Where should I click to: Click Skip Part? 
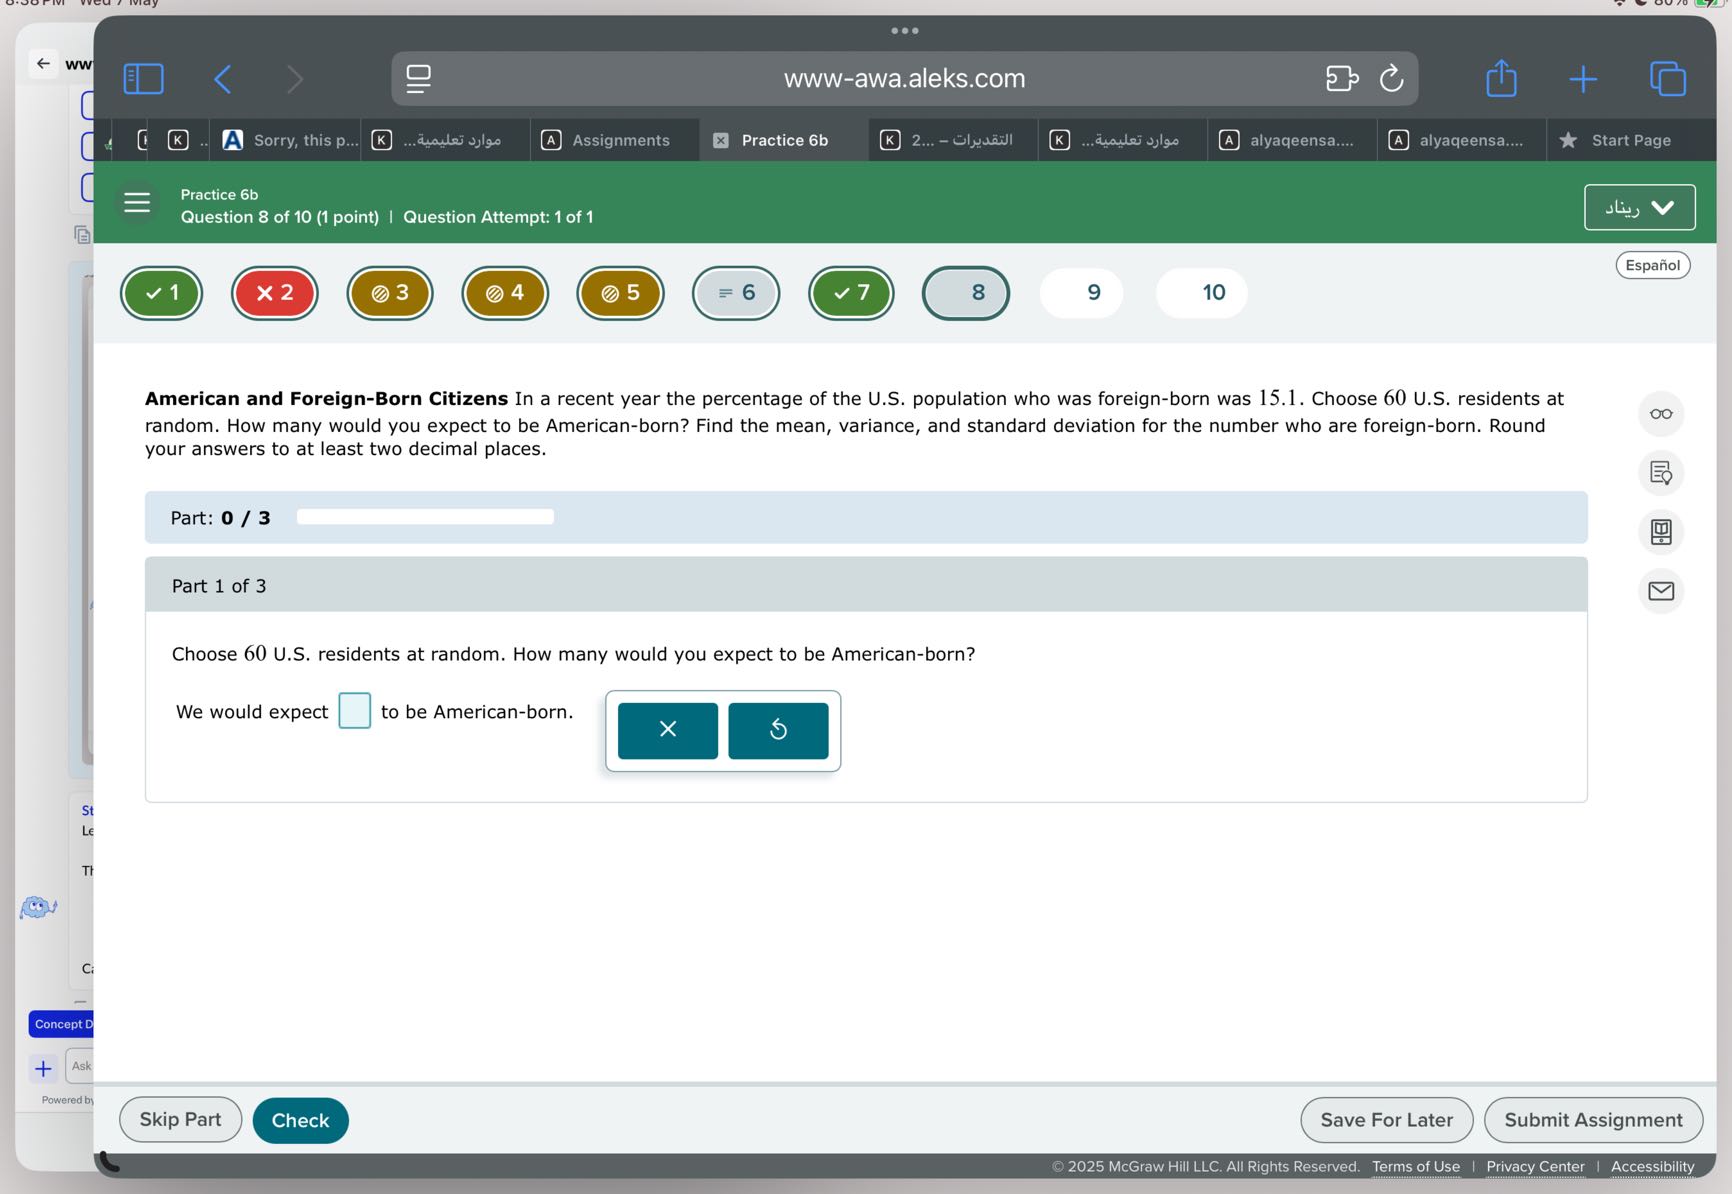click(180, 1120)
